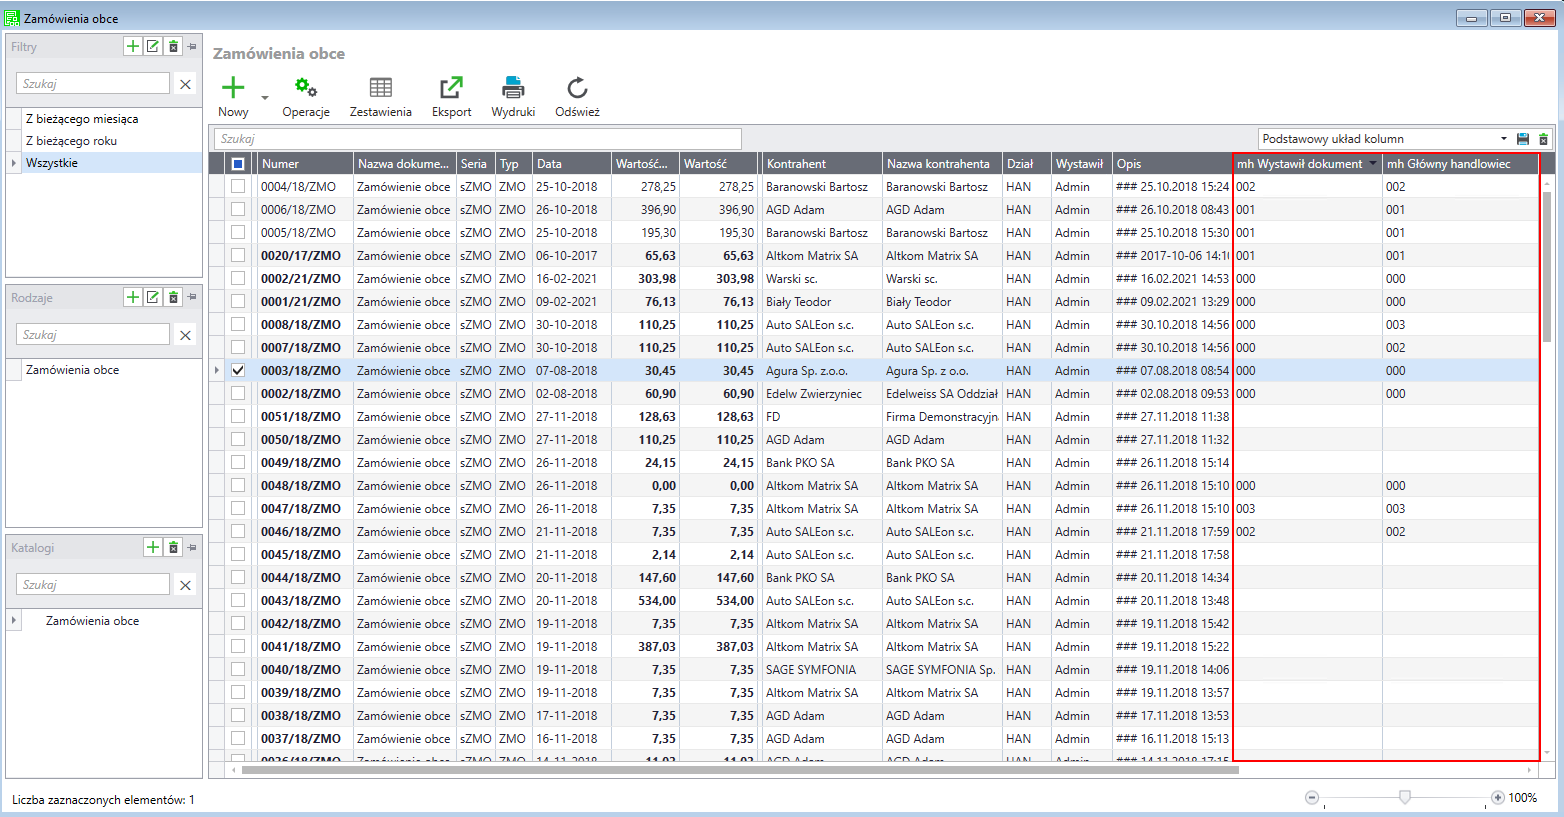Open the Operacje gears menu
This screenshot has height=817, width=1564.
[x=306, y=88]
